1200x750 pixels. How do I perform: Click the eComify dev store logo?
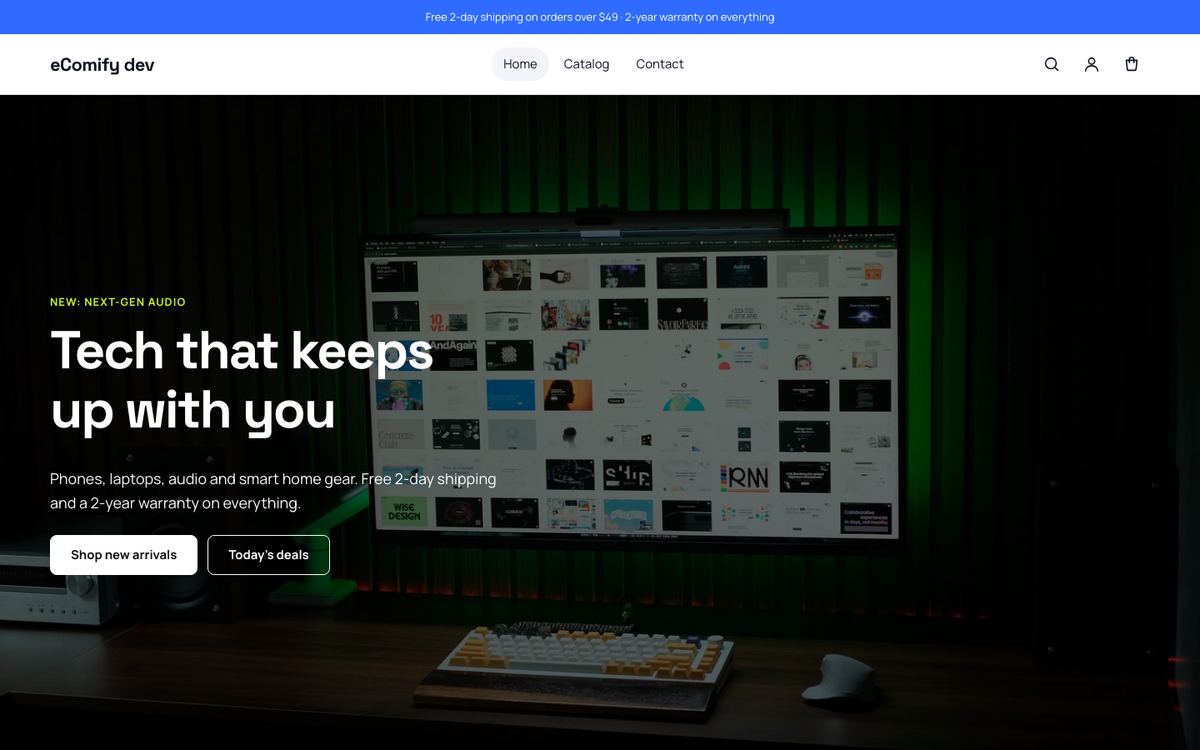[x=102, y=65]
